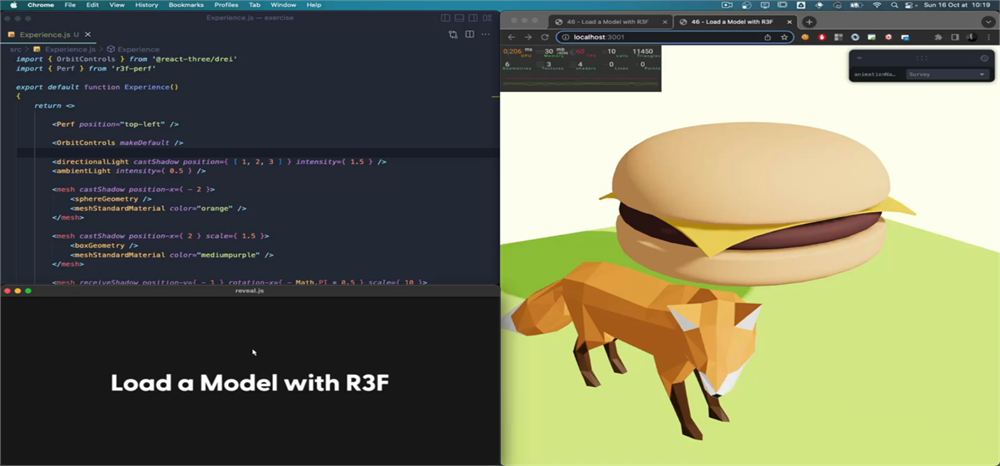Split the VS Code editor right
This screenshot has height=466, width=1000.
click(469, 34)
